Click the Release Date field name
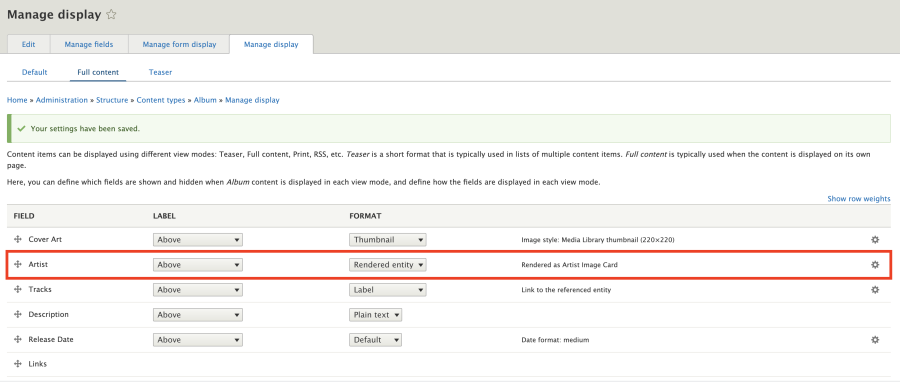 click(51, 339)
